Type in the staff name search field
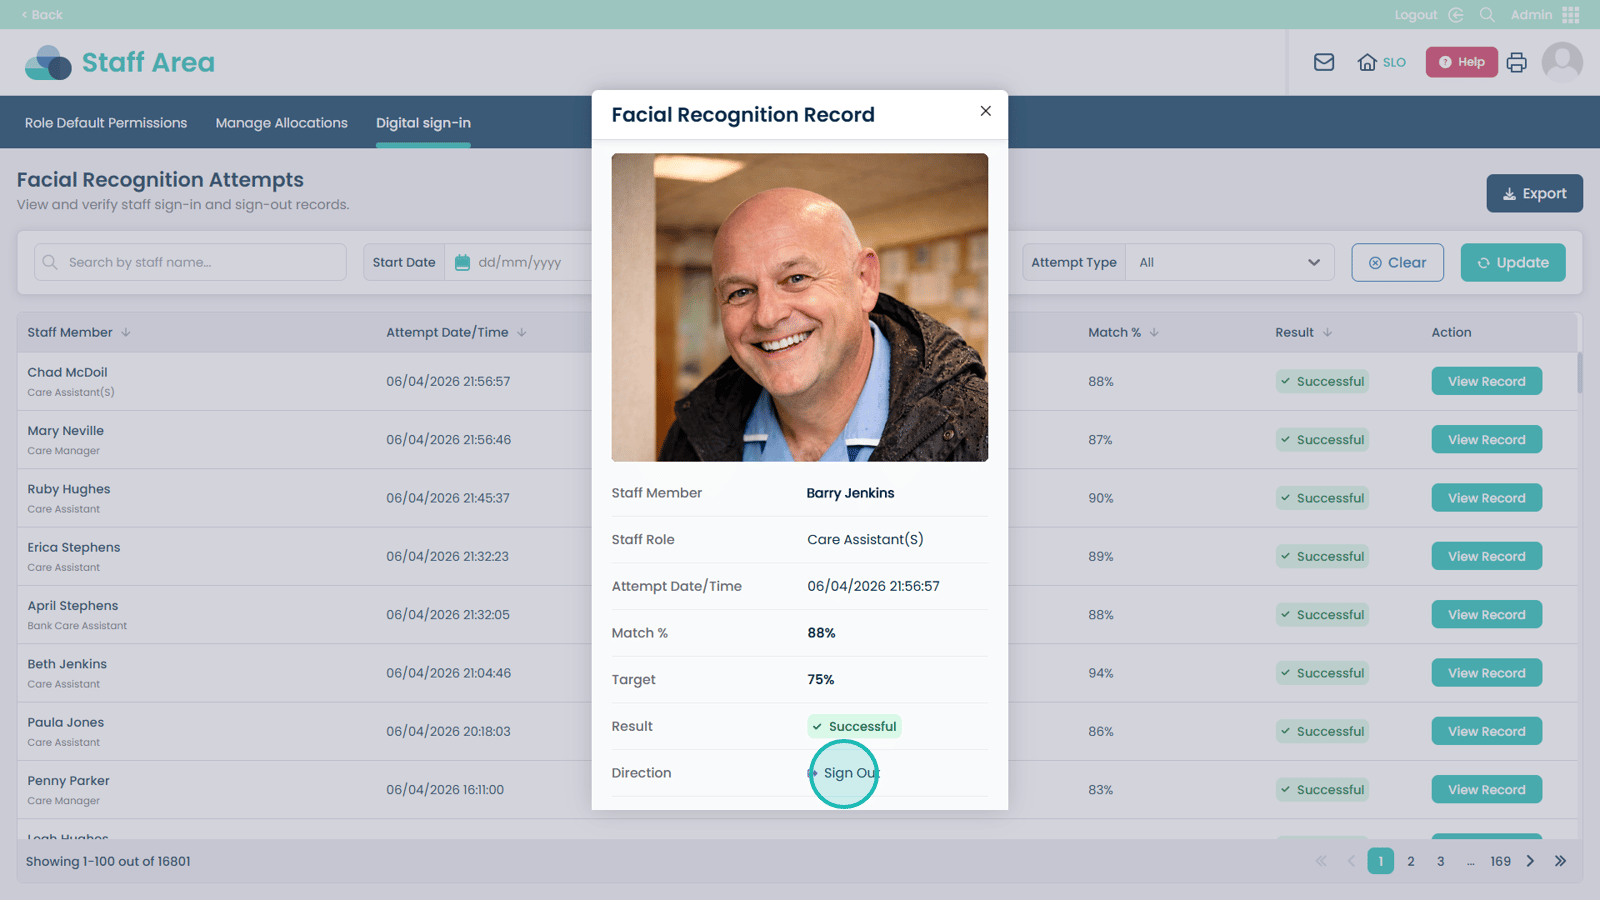The height and width of the screenshot is (900, 1600). point(200,262)
